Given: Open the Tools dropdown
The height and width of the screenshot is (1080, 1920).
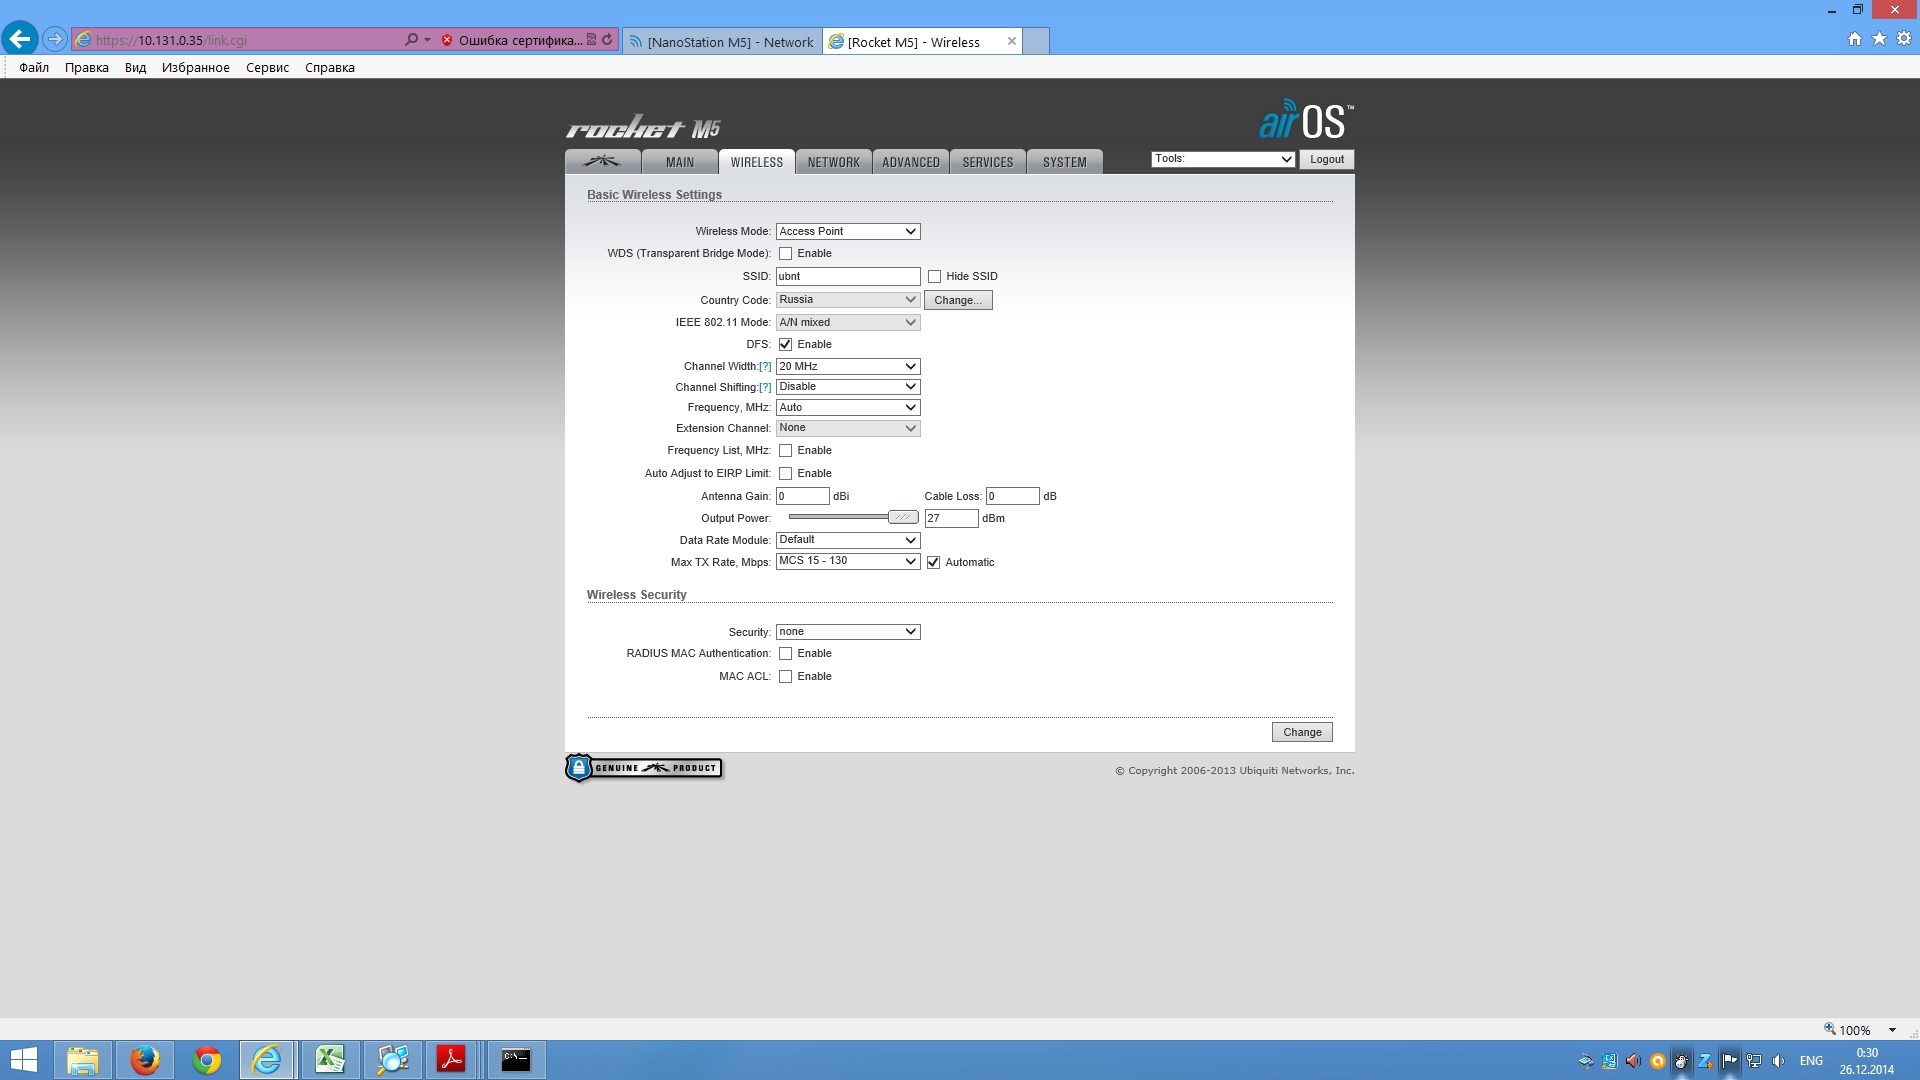Looking at the screenshot, I should pos(1223,159).
